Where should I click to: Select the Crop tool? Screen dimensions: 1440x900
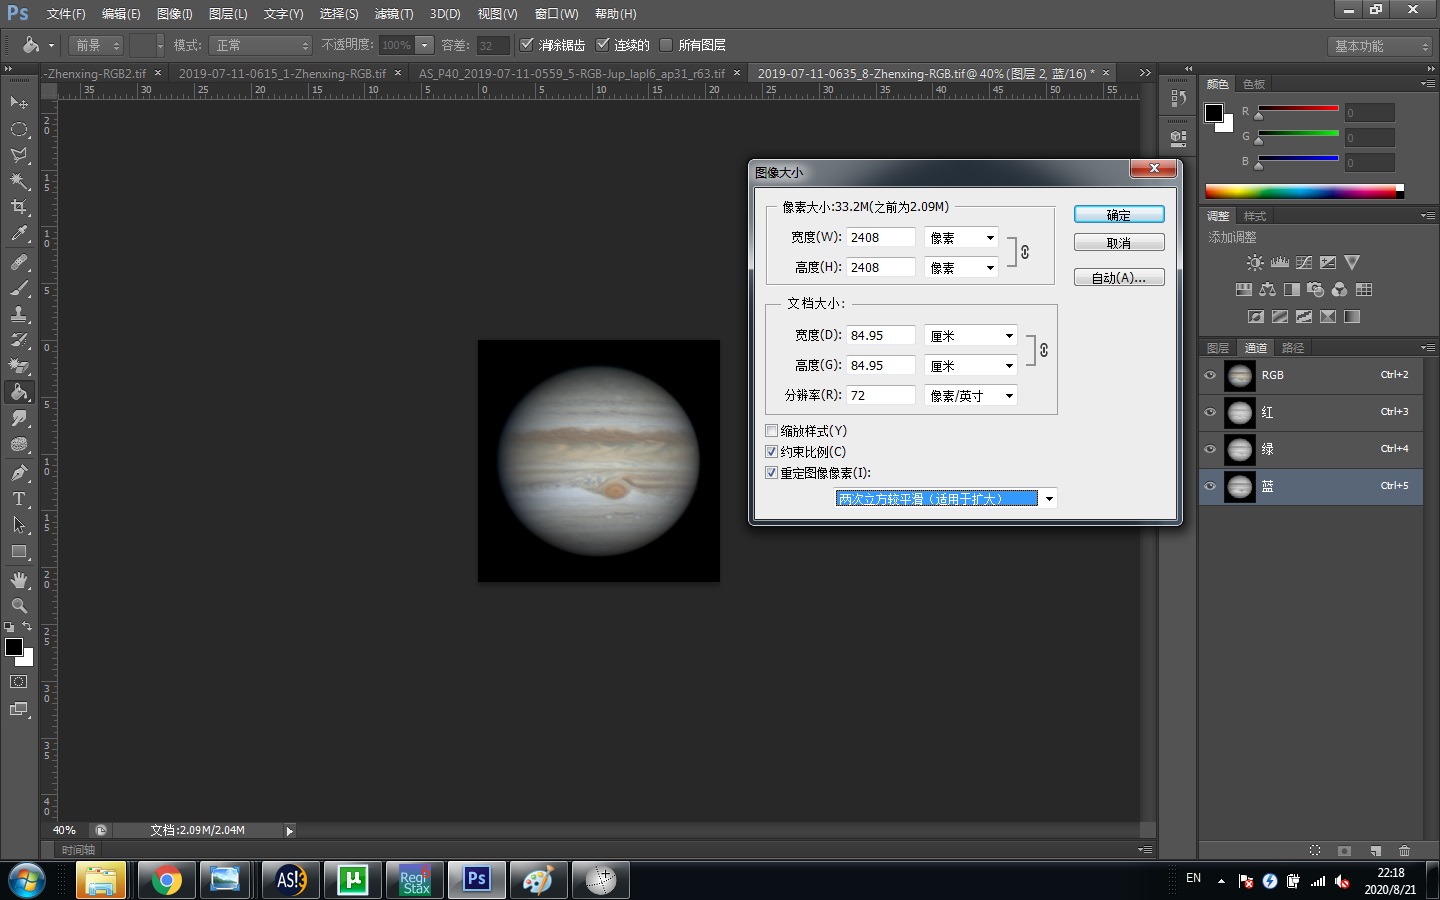19,207
